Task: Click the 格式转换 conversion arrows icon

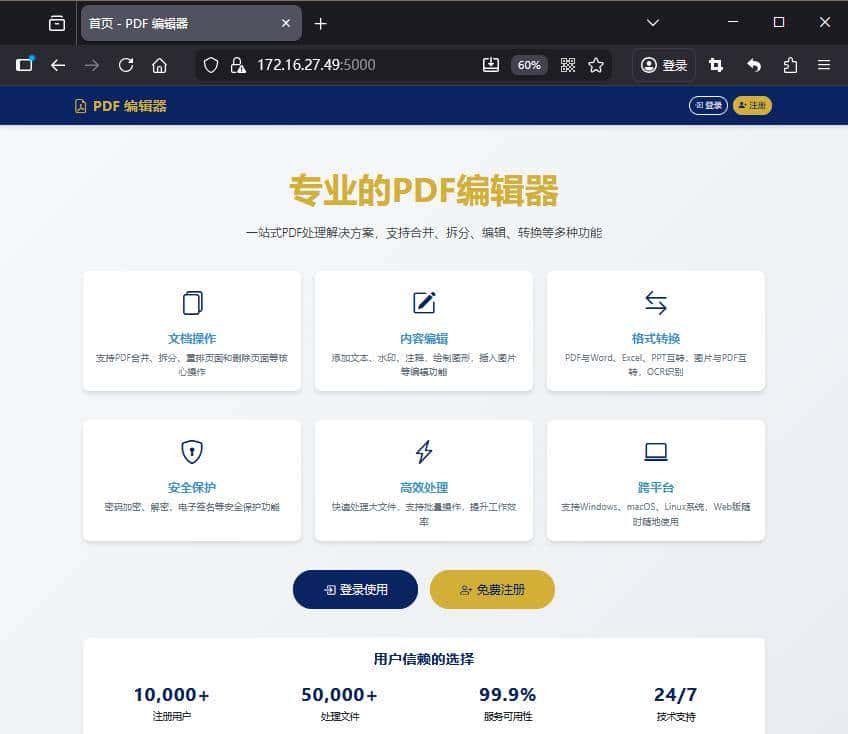Action: 655,300
